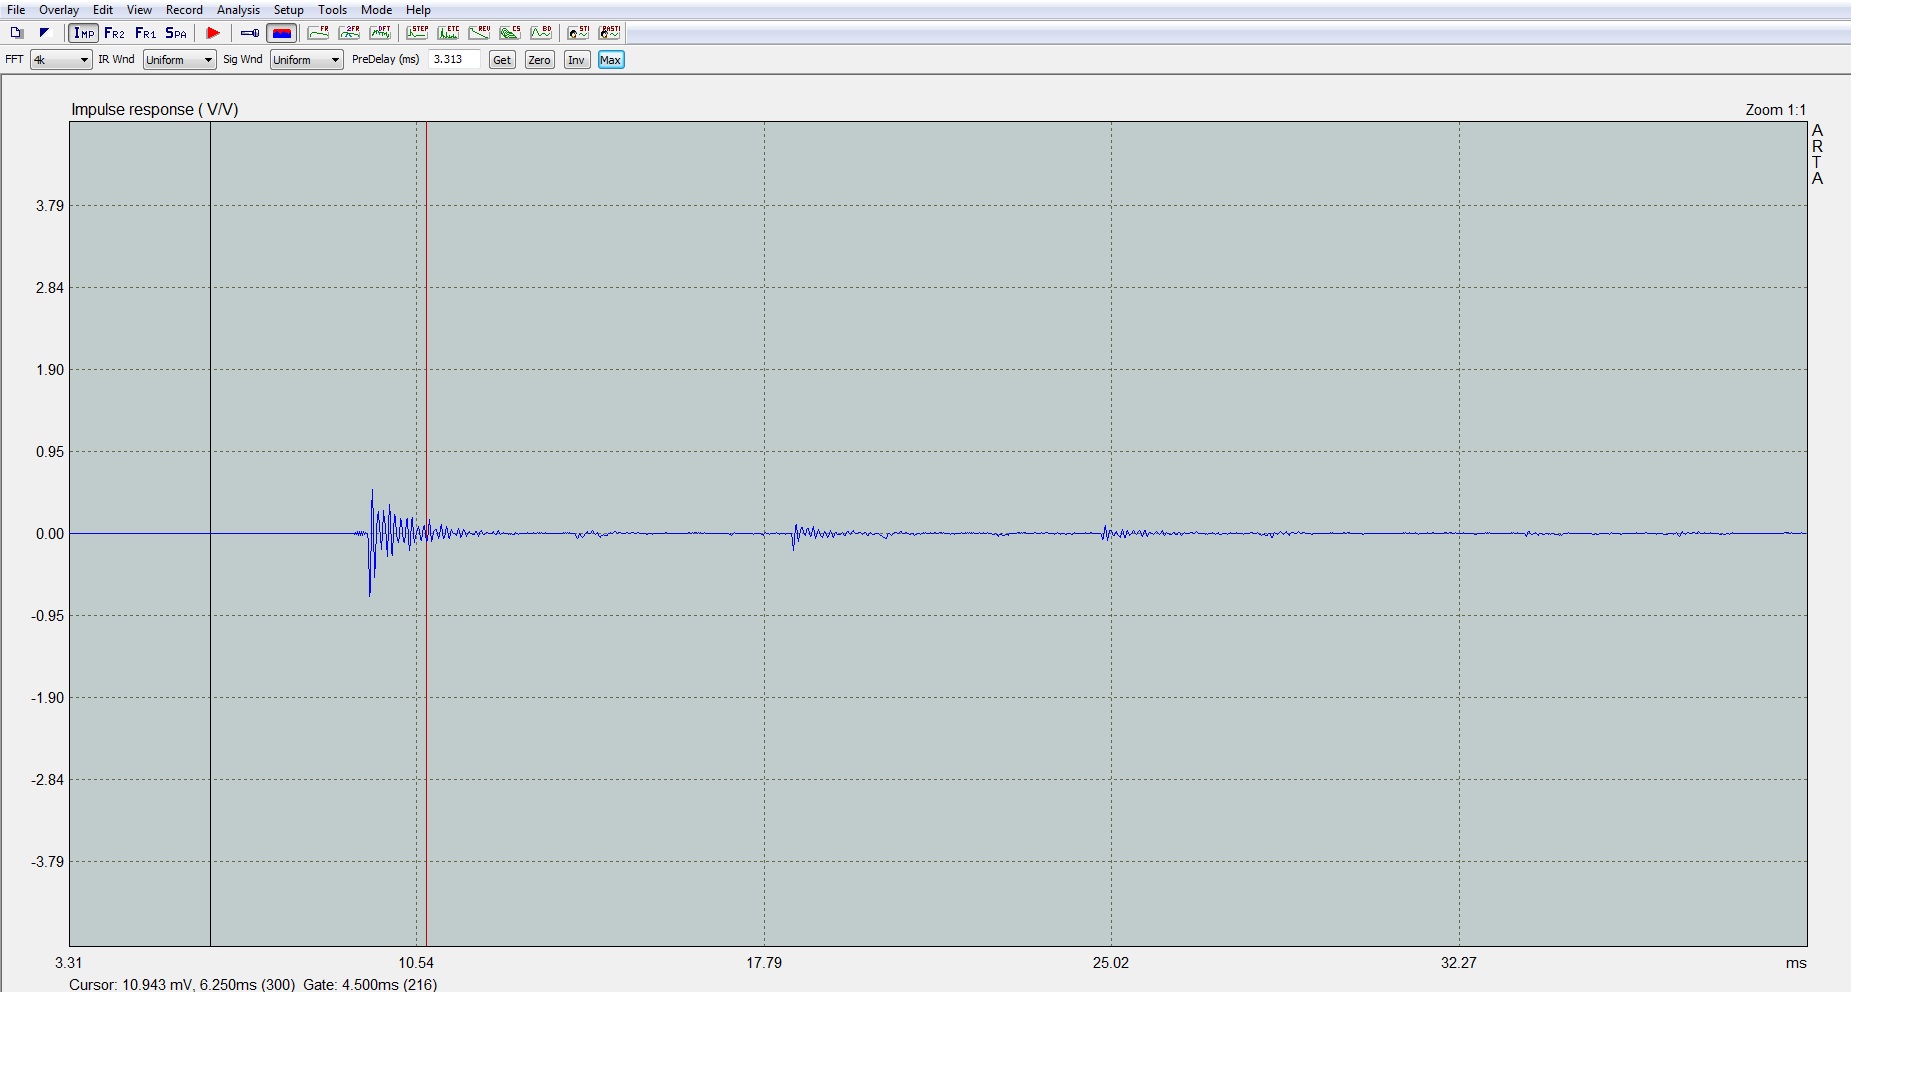
Task: Open FFT size 4k dropdown
Action: pyautogui.click(x=61, y=60)
